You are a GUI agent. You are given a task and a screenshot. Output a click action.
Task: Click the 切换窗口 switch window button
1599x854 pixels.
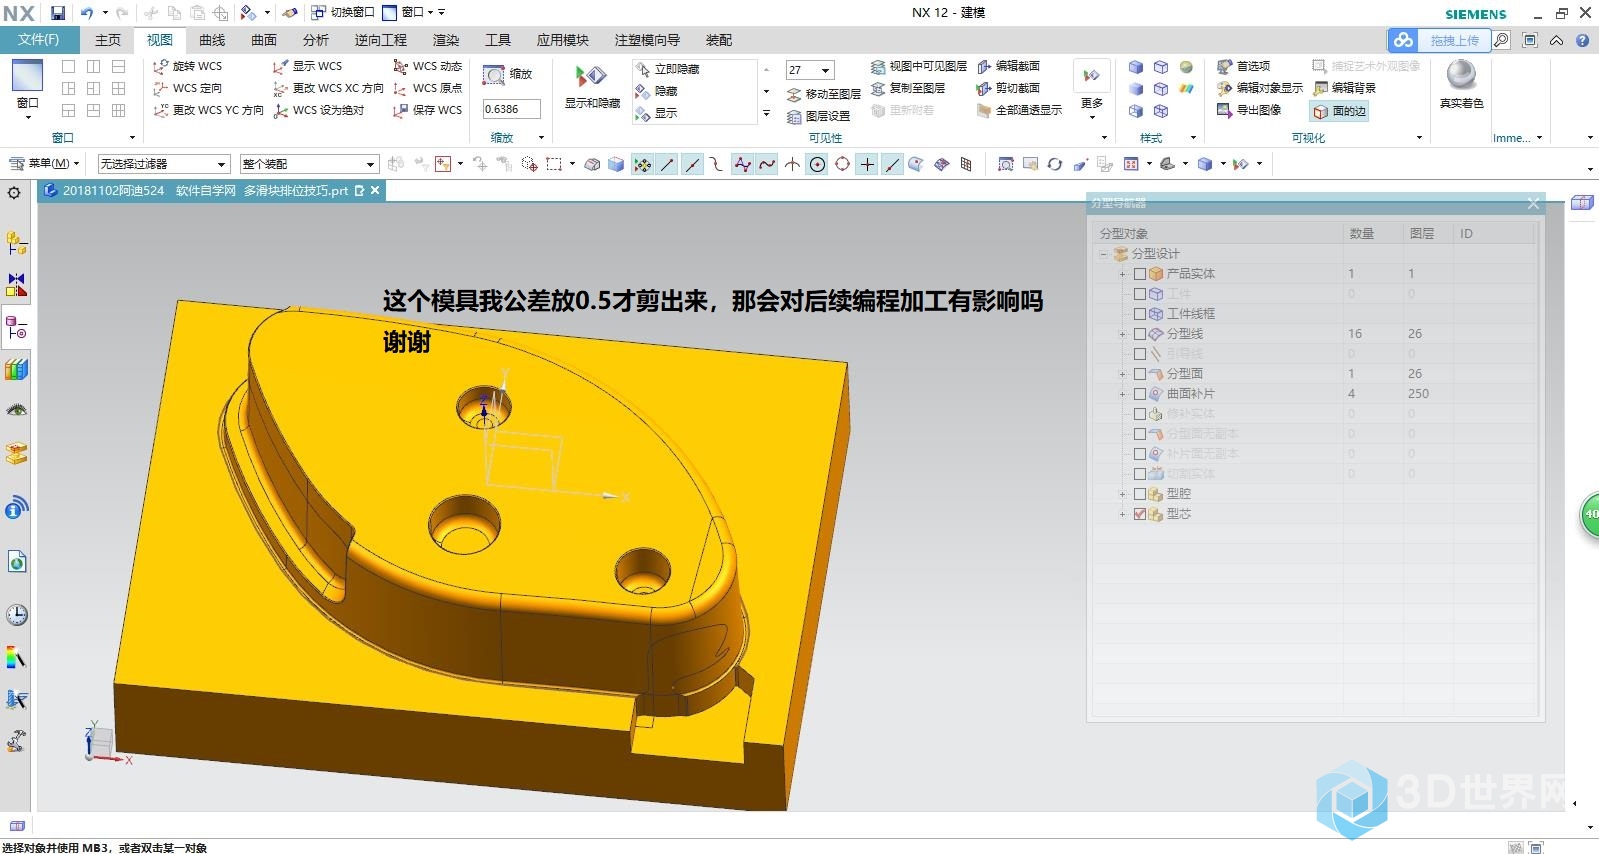342,13
